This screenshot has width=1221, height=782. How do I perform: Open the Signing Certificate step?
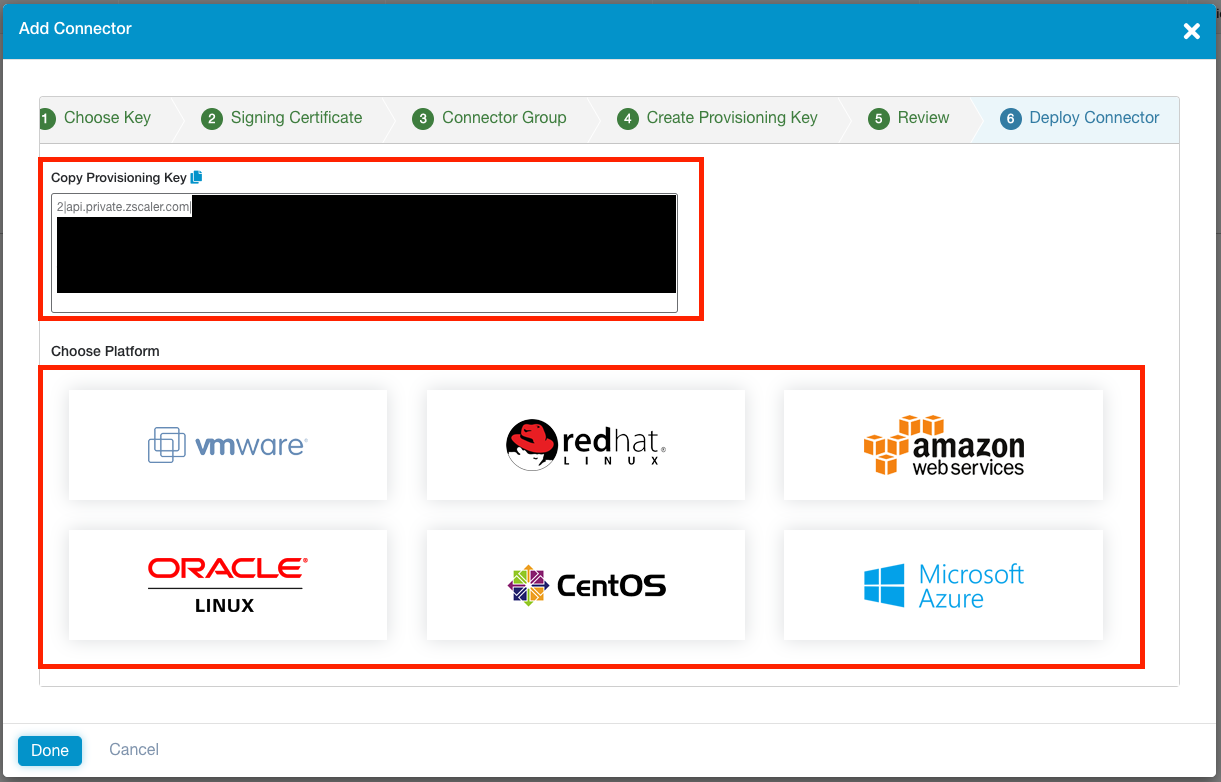(x=296, y=118)
